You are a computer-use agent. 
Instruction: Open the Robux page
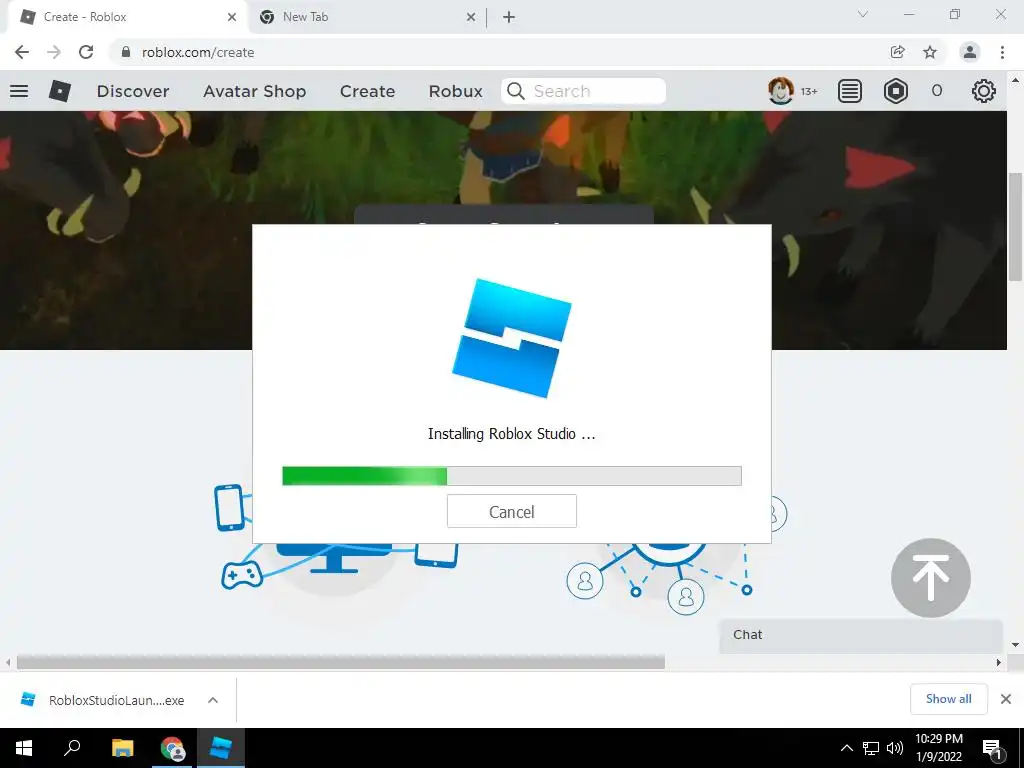(455, 91)
